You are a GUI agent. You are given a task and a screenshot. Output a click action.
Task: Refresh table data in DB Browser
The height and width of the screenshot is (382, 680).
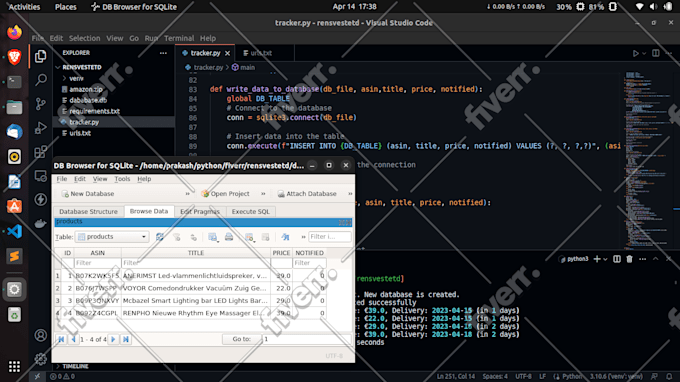point(160,237)
